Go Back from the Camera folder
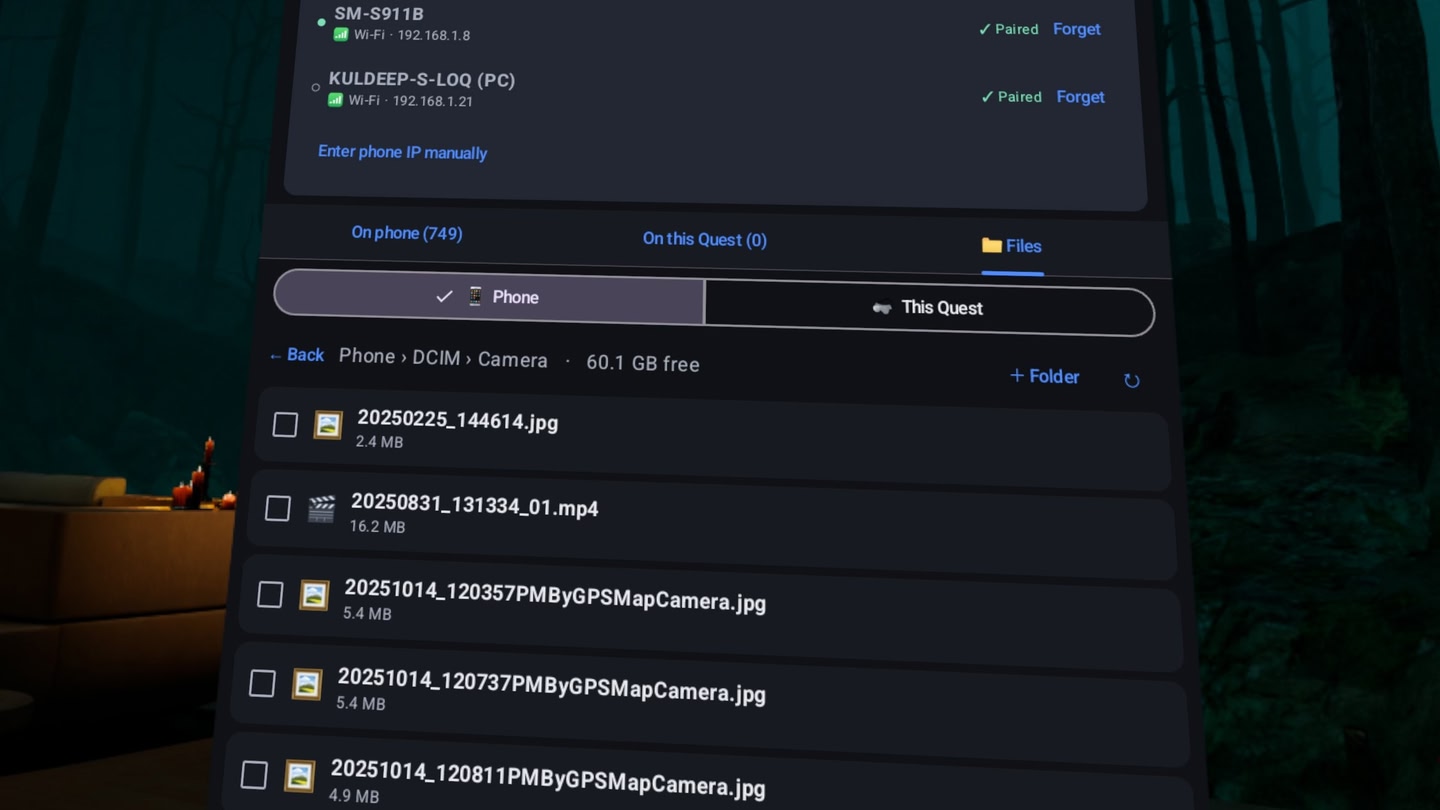This screenshot has height=810, width=1440. coord(296,355)
